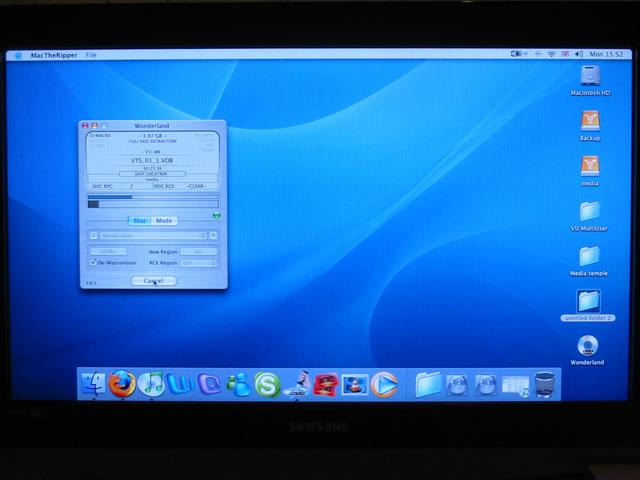The width and height of the screenshot is (640, 480).
Task: Launch Microsoft Word from the dock
Action: (x=180, y=384)
